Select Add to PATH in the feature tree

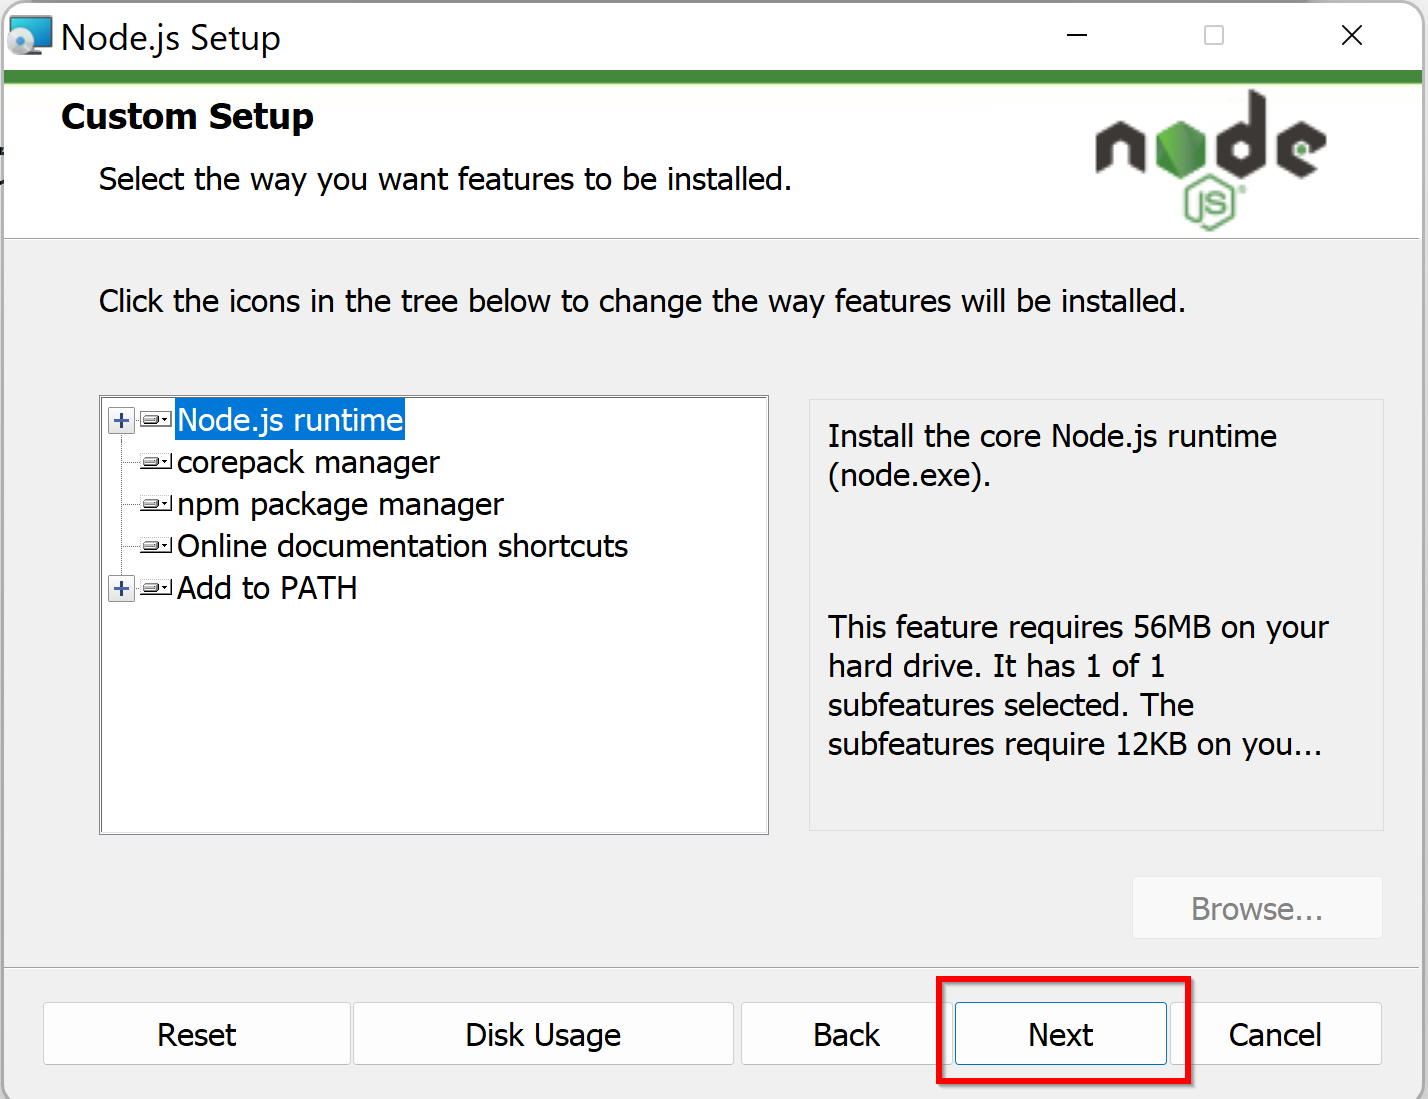[x=267, y=588]
